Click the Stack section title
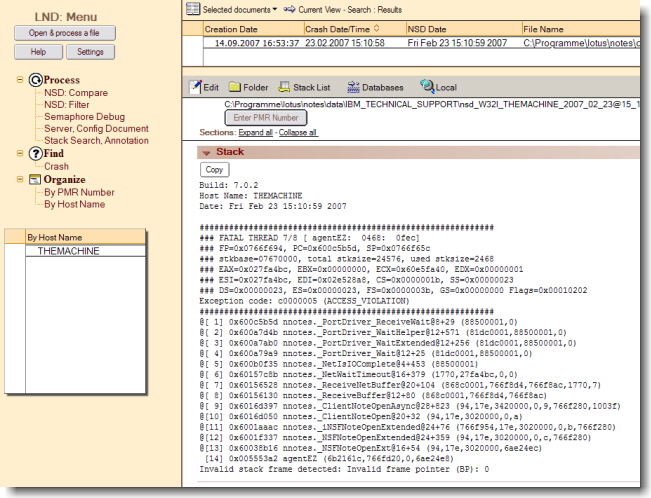Viewport: 651px width, 498px height. pos(230,152)
